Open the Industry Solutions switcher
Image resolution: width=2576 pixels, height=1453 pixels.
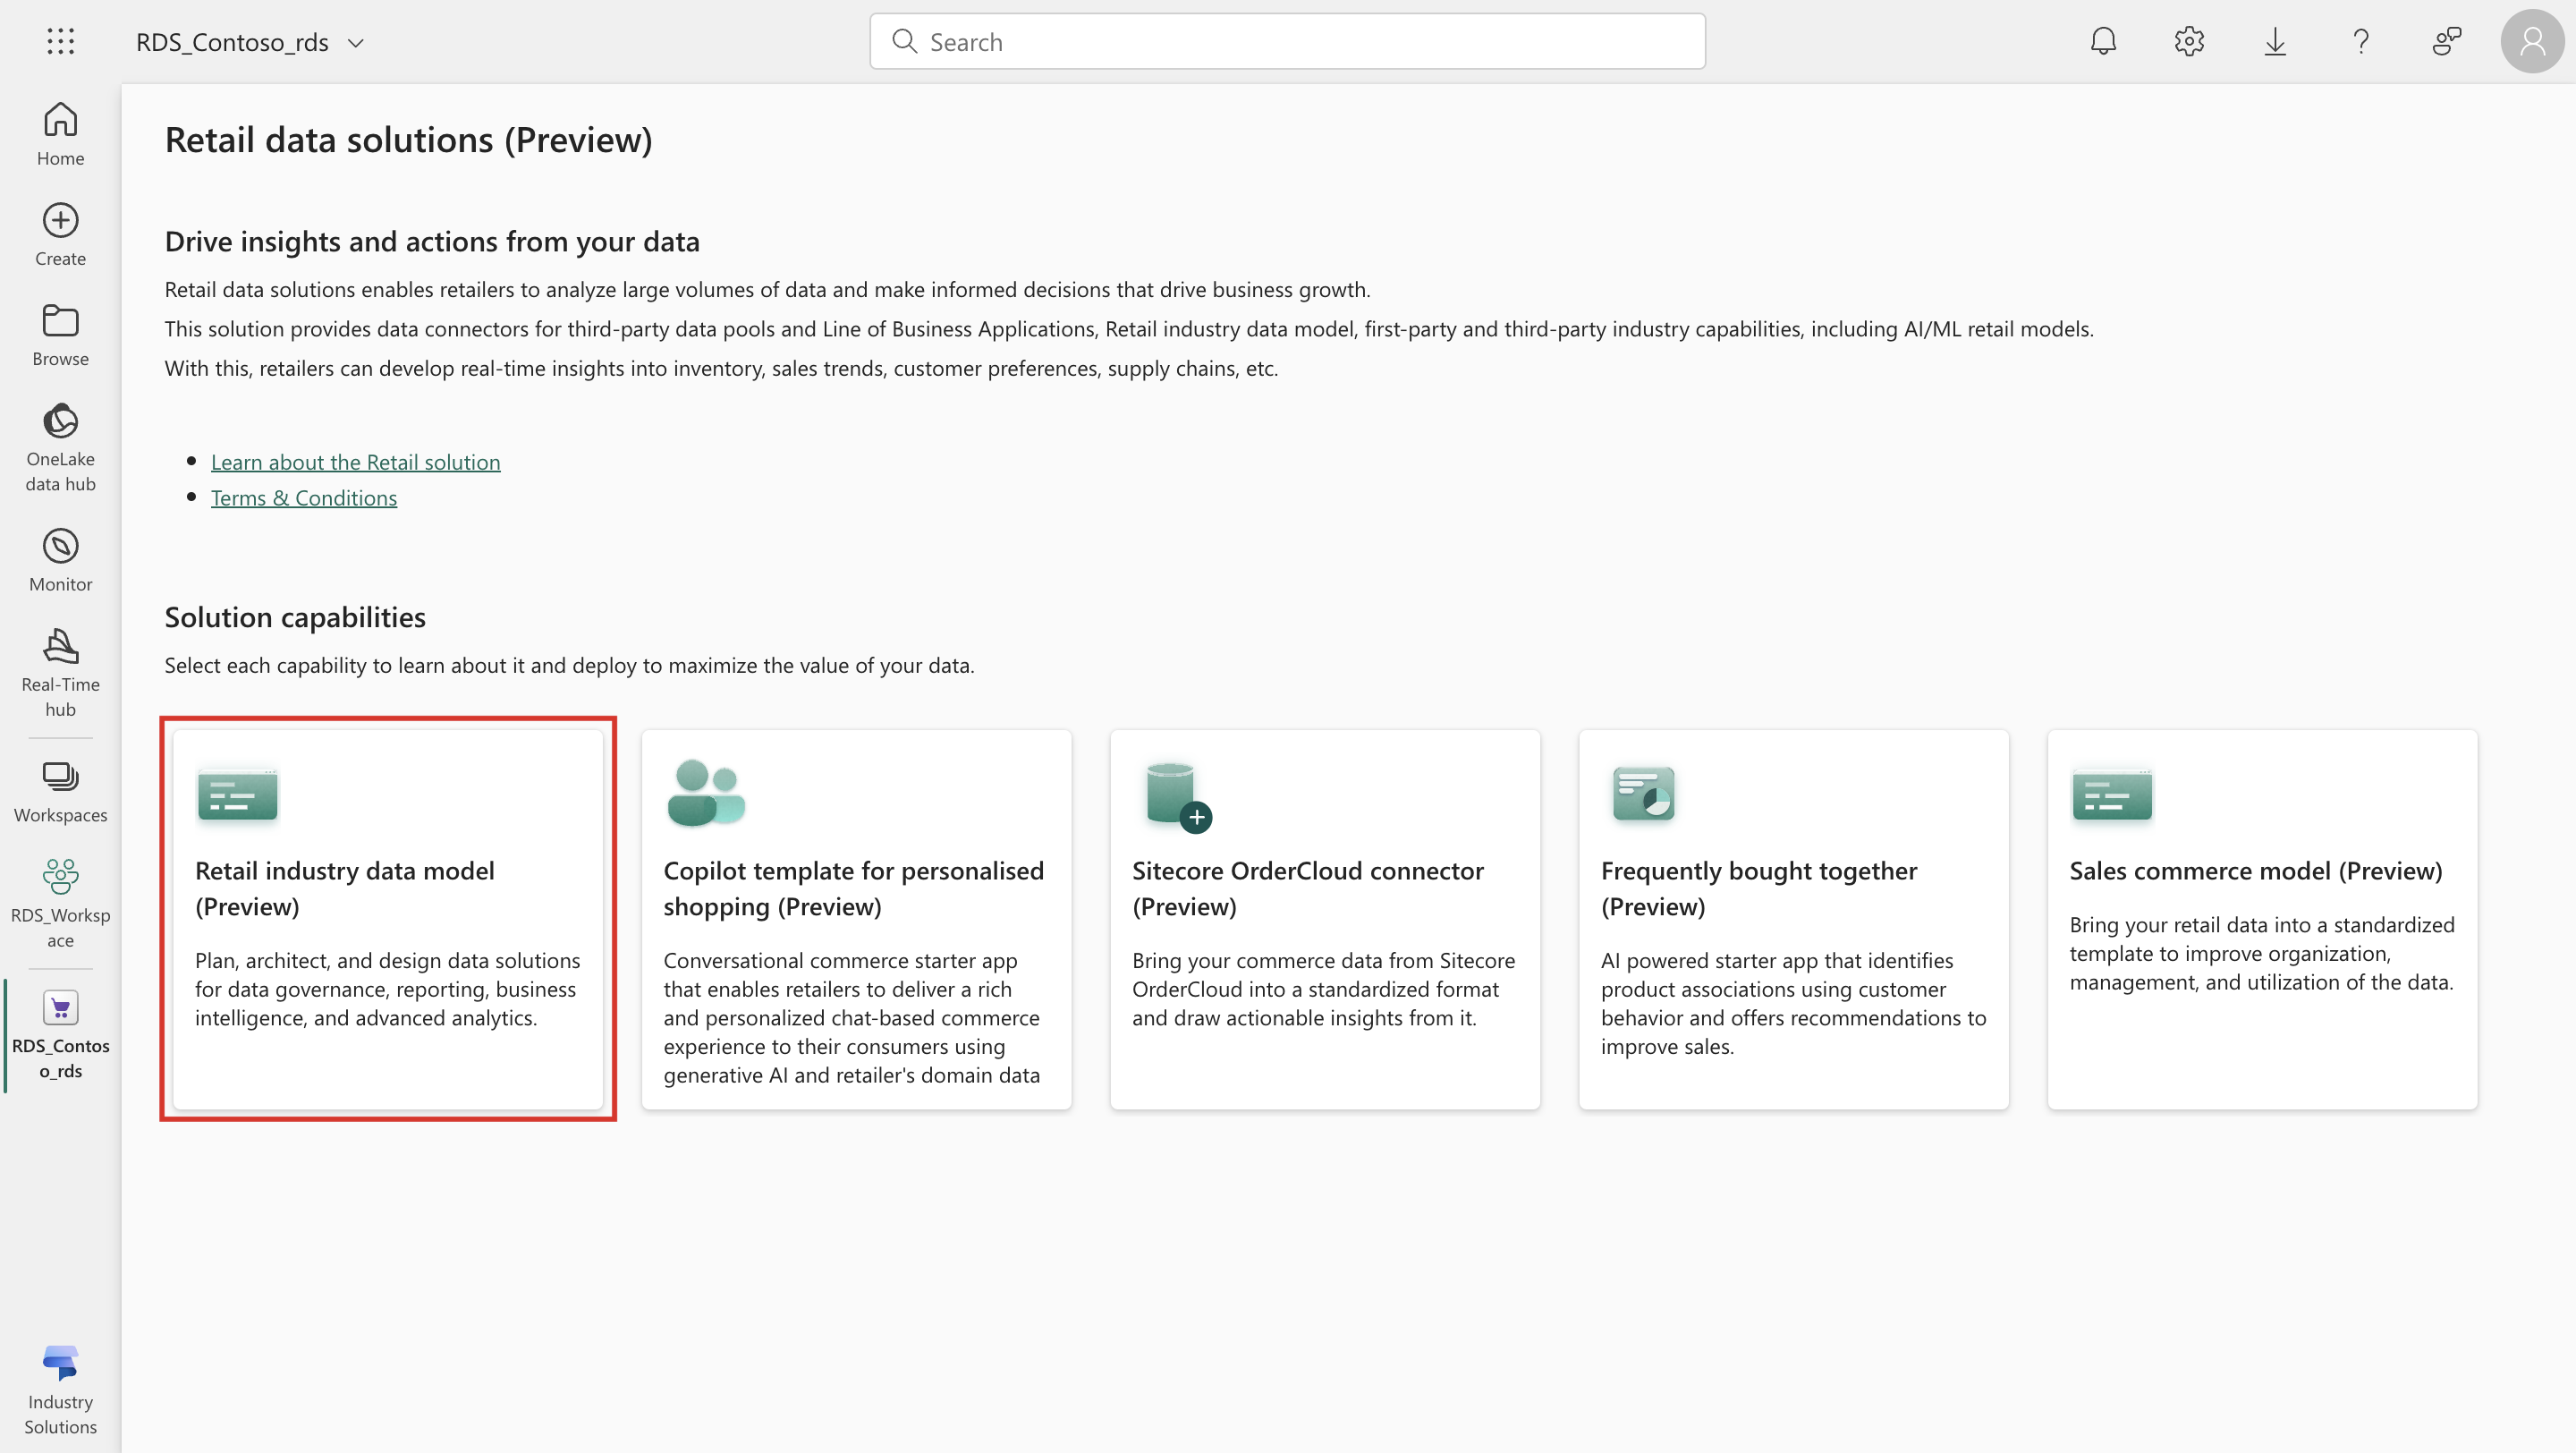[x=60, y=1390]
